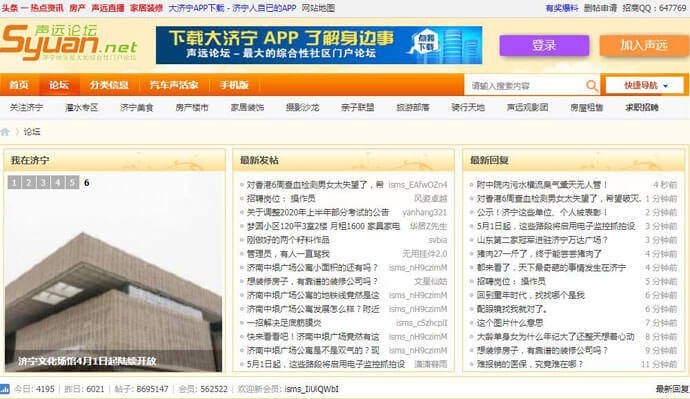Viewport: 690px width, 399px height.
Task: Open the 关注济宁 sub-forum link
Action: 26,107
